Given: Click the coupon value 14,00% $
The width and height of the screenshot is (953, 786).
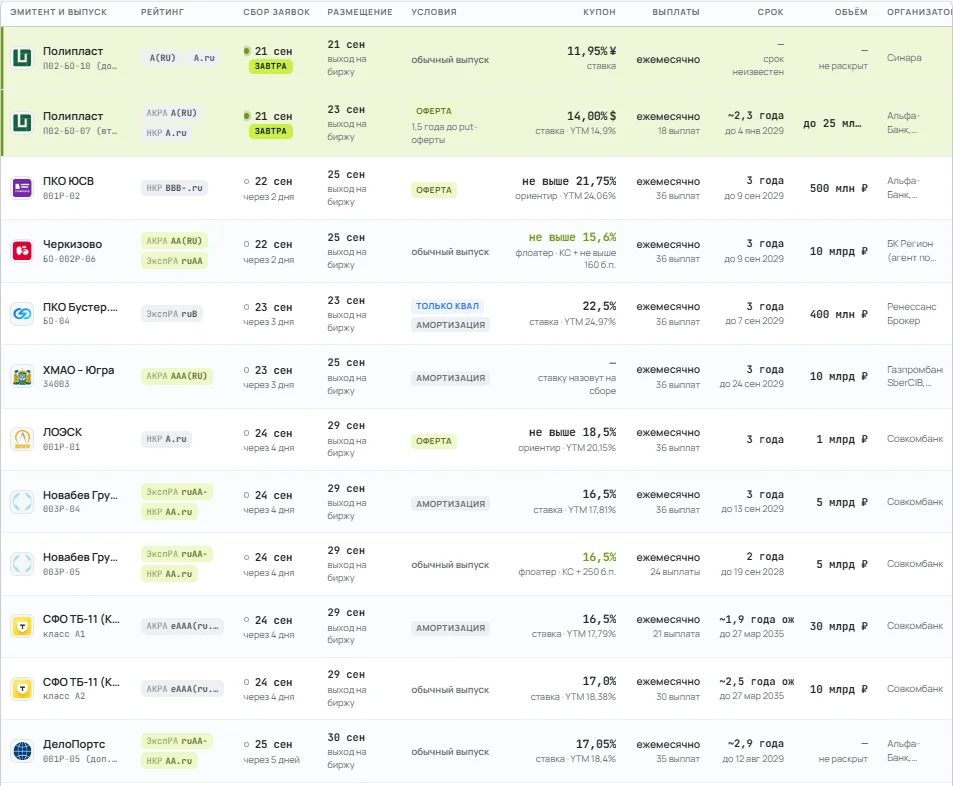Looking at the screenshot, I should coord(591,116).
